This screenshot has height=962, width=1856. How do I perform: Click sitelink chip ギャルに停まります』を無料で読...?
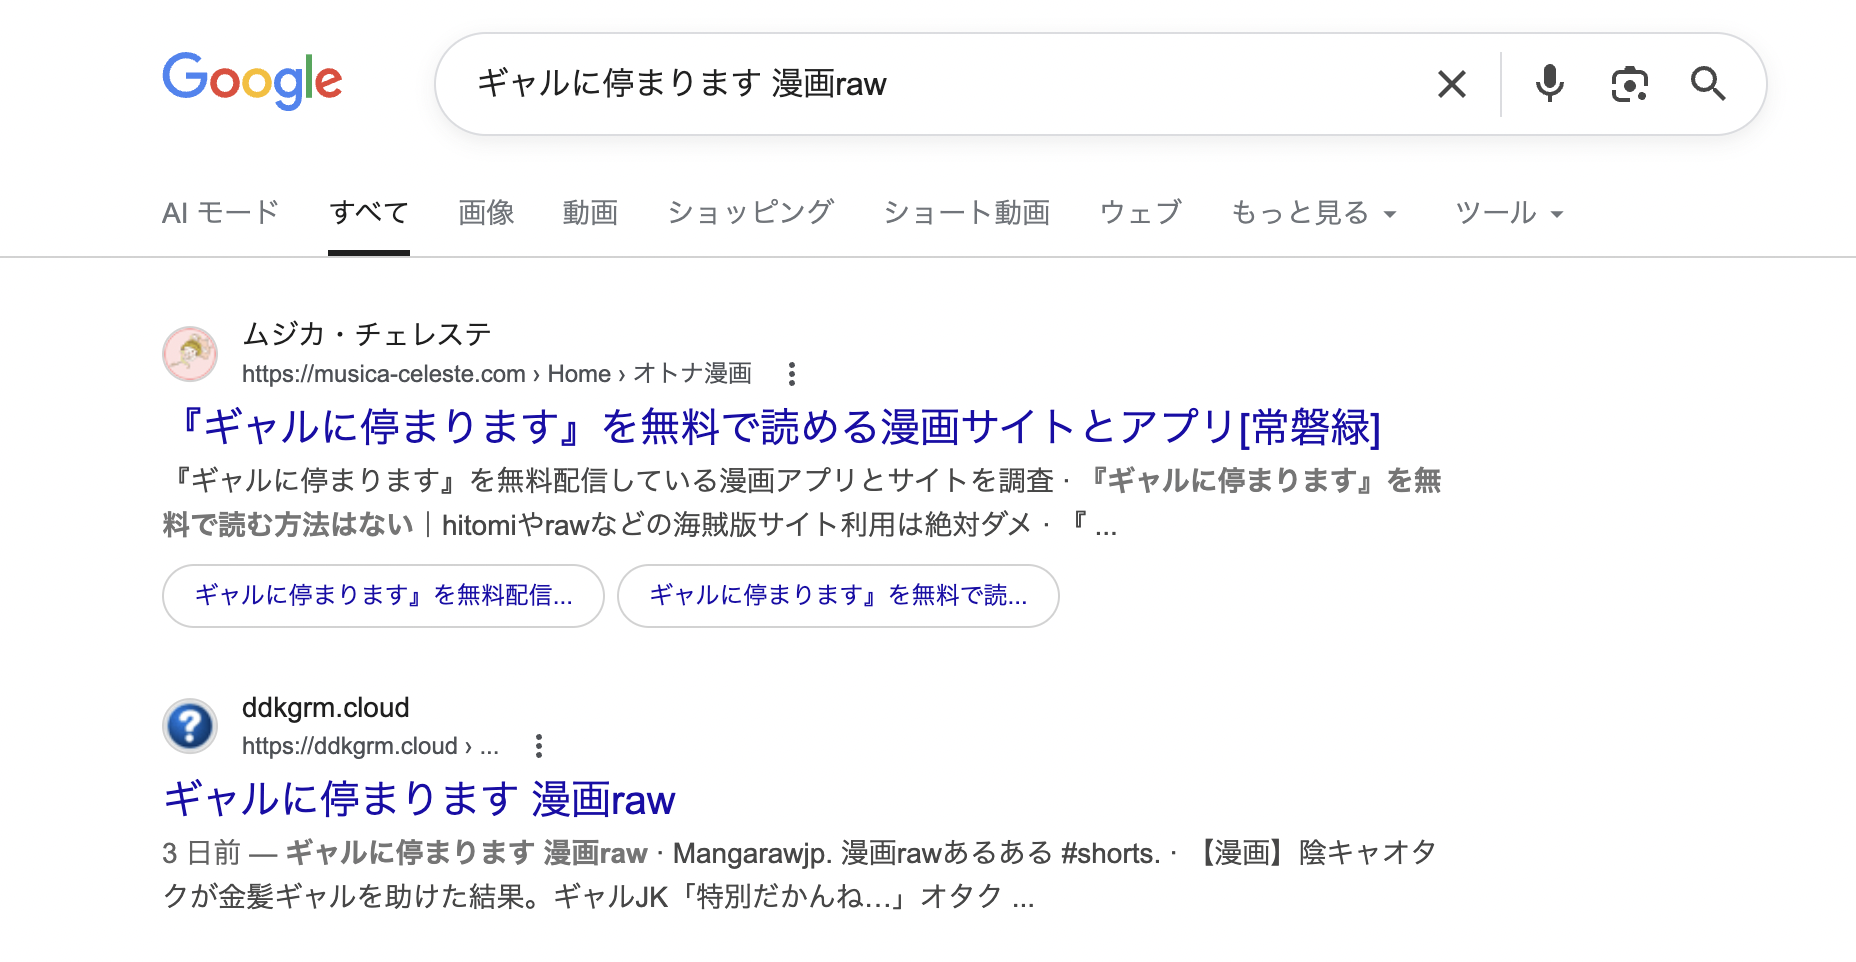(838, 596)
